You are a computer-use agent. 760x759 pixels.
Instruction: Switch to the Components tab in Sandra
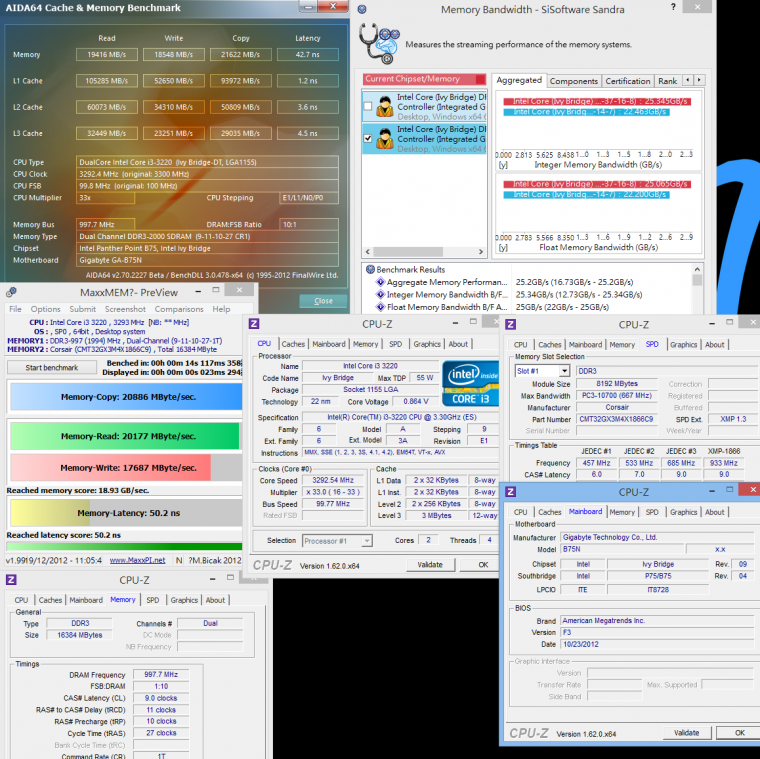pos(574,81)
